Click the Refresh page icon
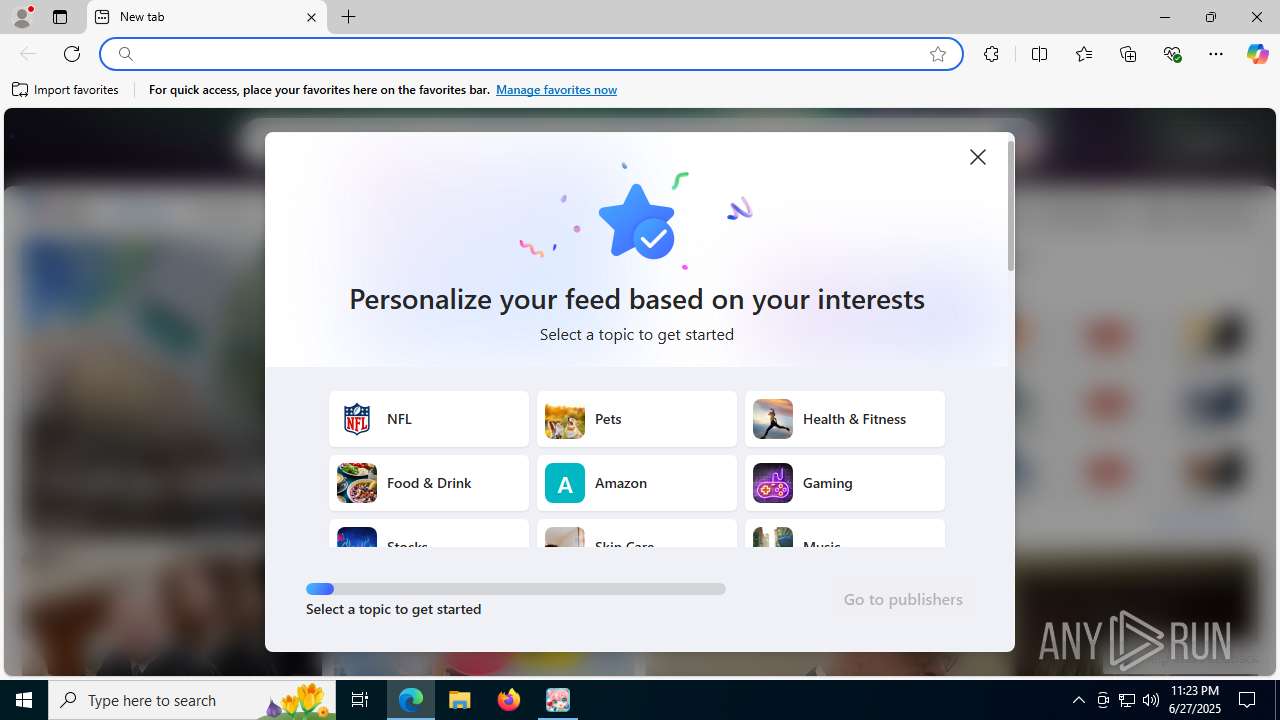Viewport: 1280px width, 720px height. [x=72, y=54]
